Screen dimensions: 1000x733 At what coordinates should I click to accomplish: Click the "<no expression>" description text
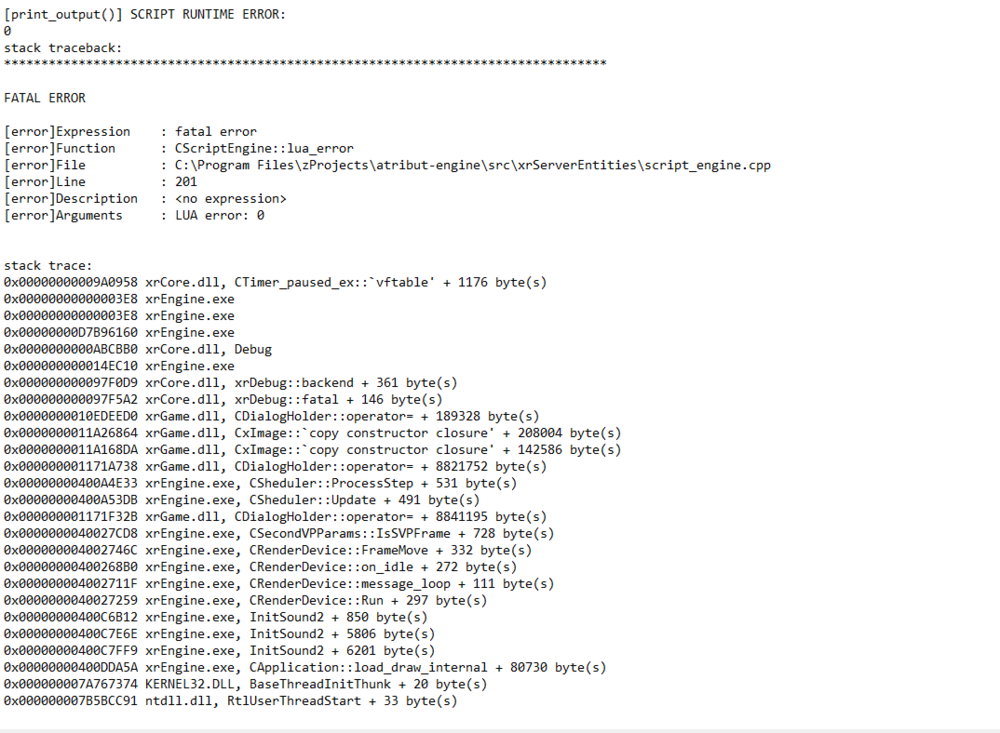[230, 199]
